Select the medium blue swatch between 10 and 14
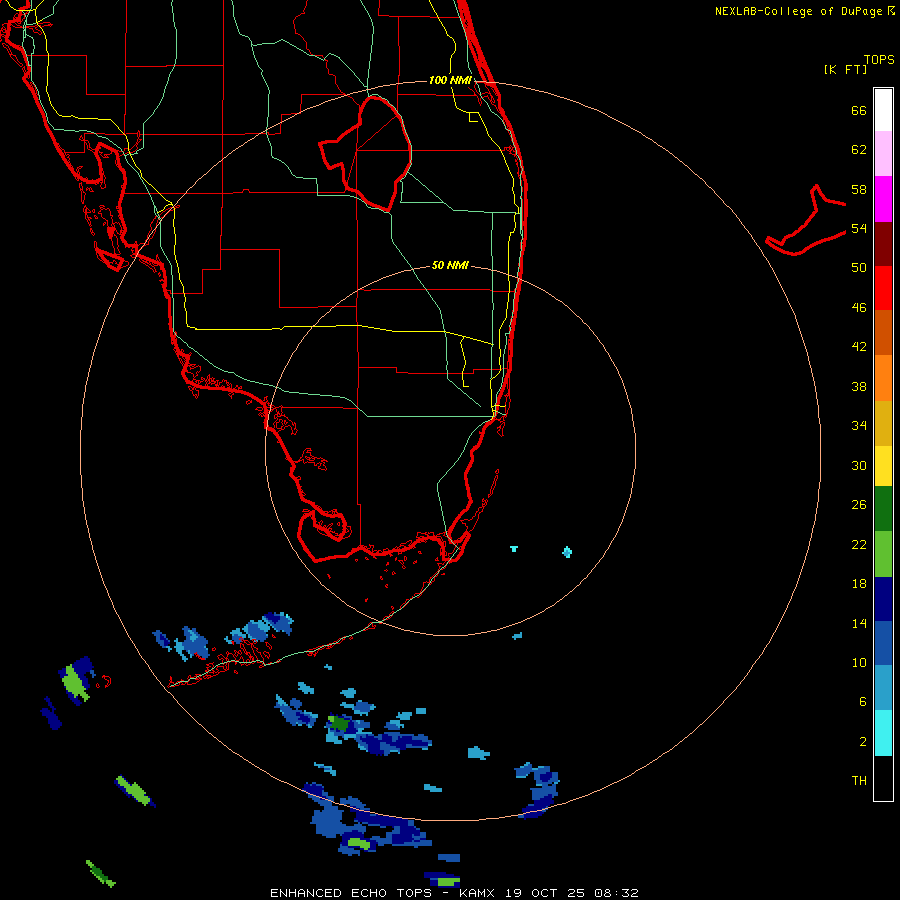Image resolution: width=900 pixels, height=900 pixels. (883, 643)
